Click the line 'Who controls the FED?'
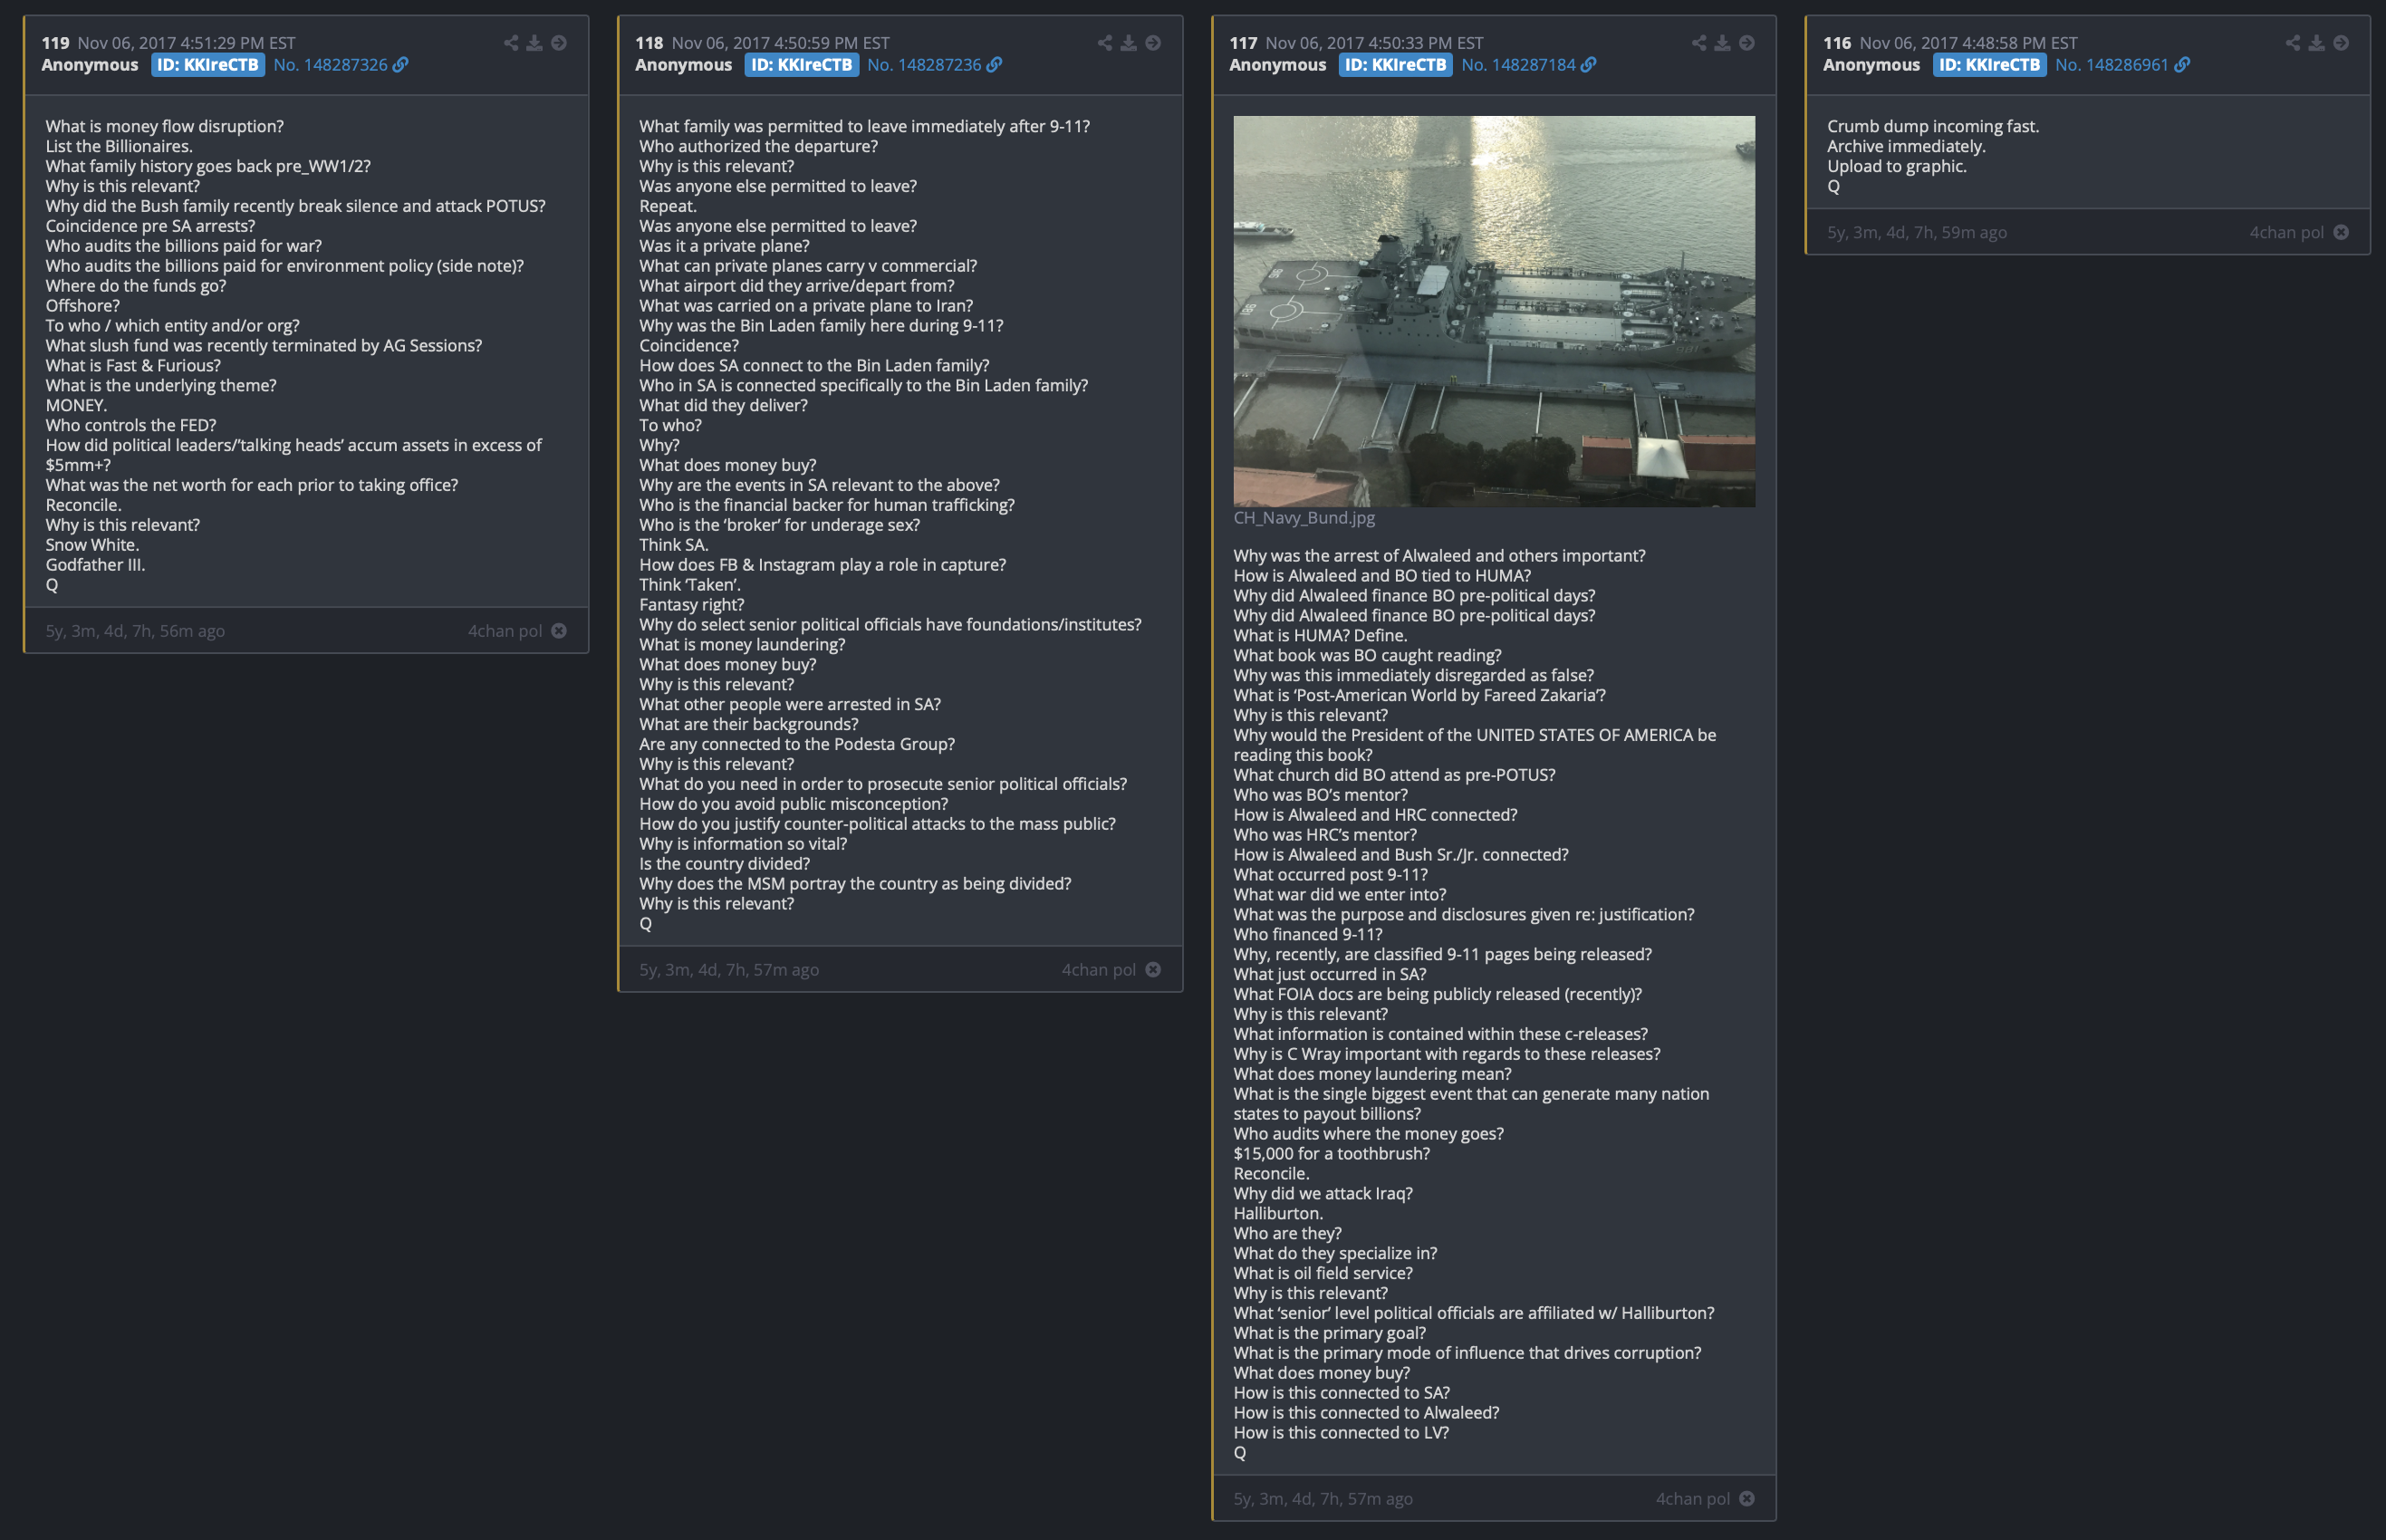The height and width of the screenshot is (1540, 2386). click(131, 425)
